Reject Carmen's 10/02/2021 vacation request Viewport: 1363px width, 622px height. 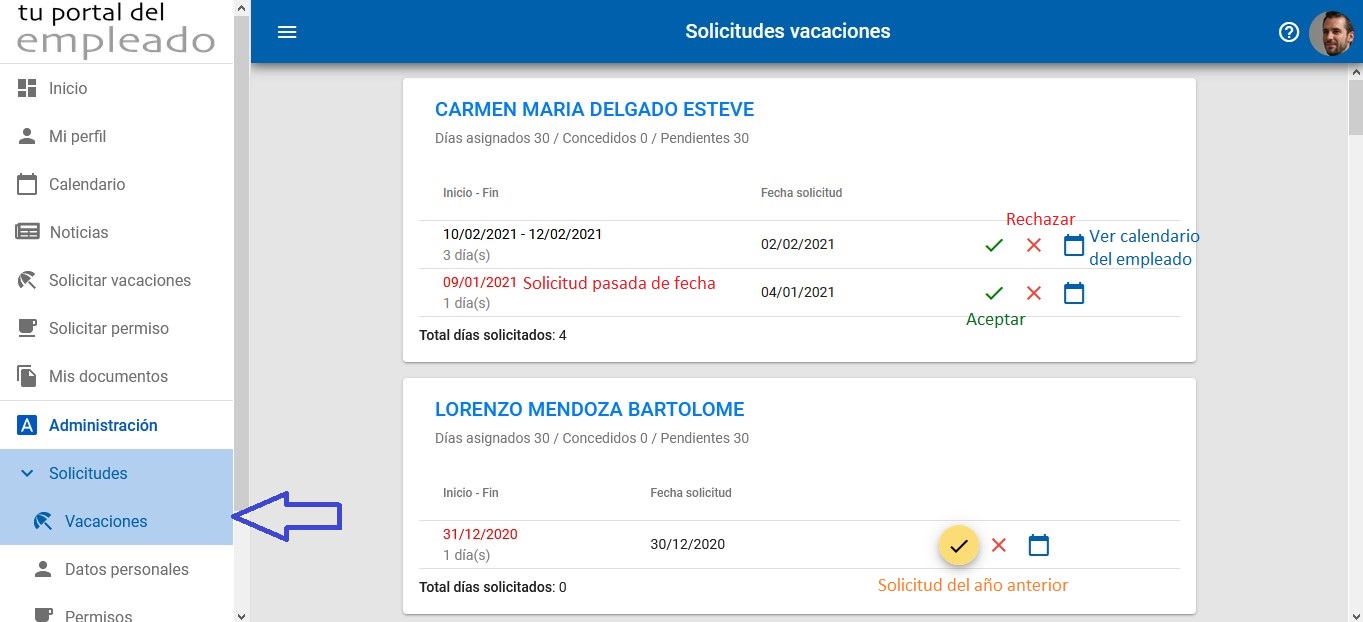pyautogui.click(x=1034, y=245)
